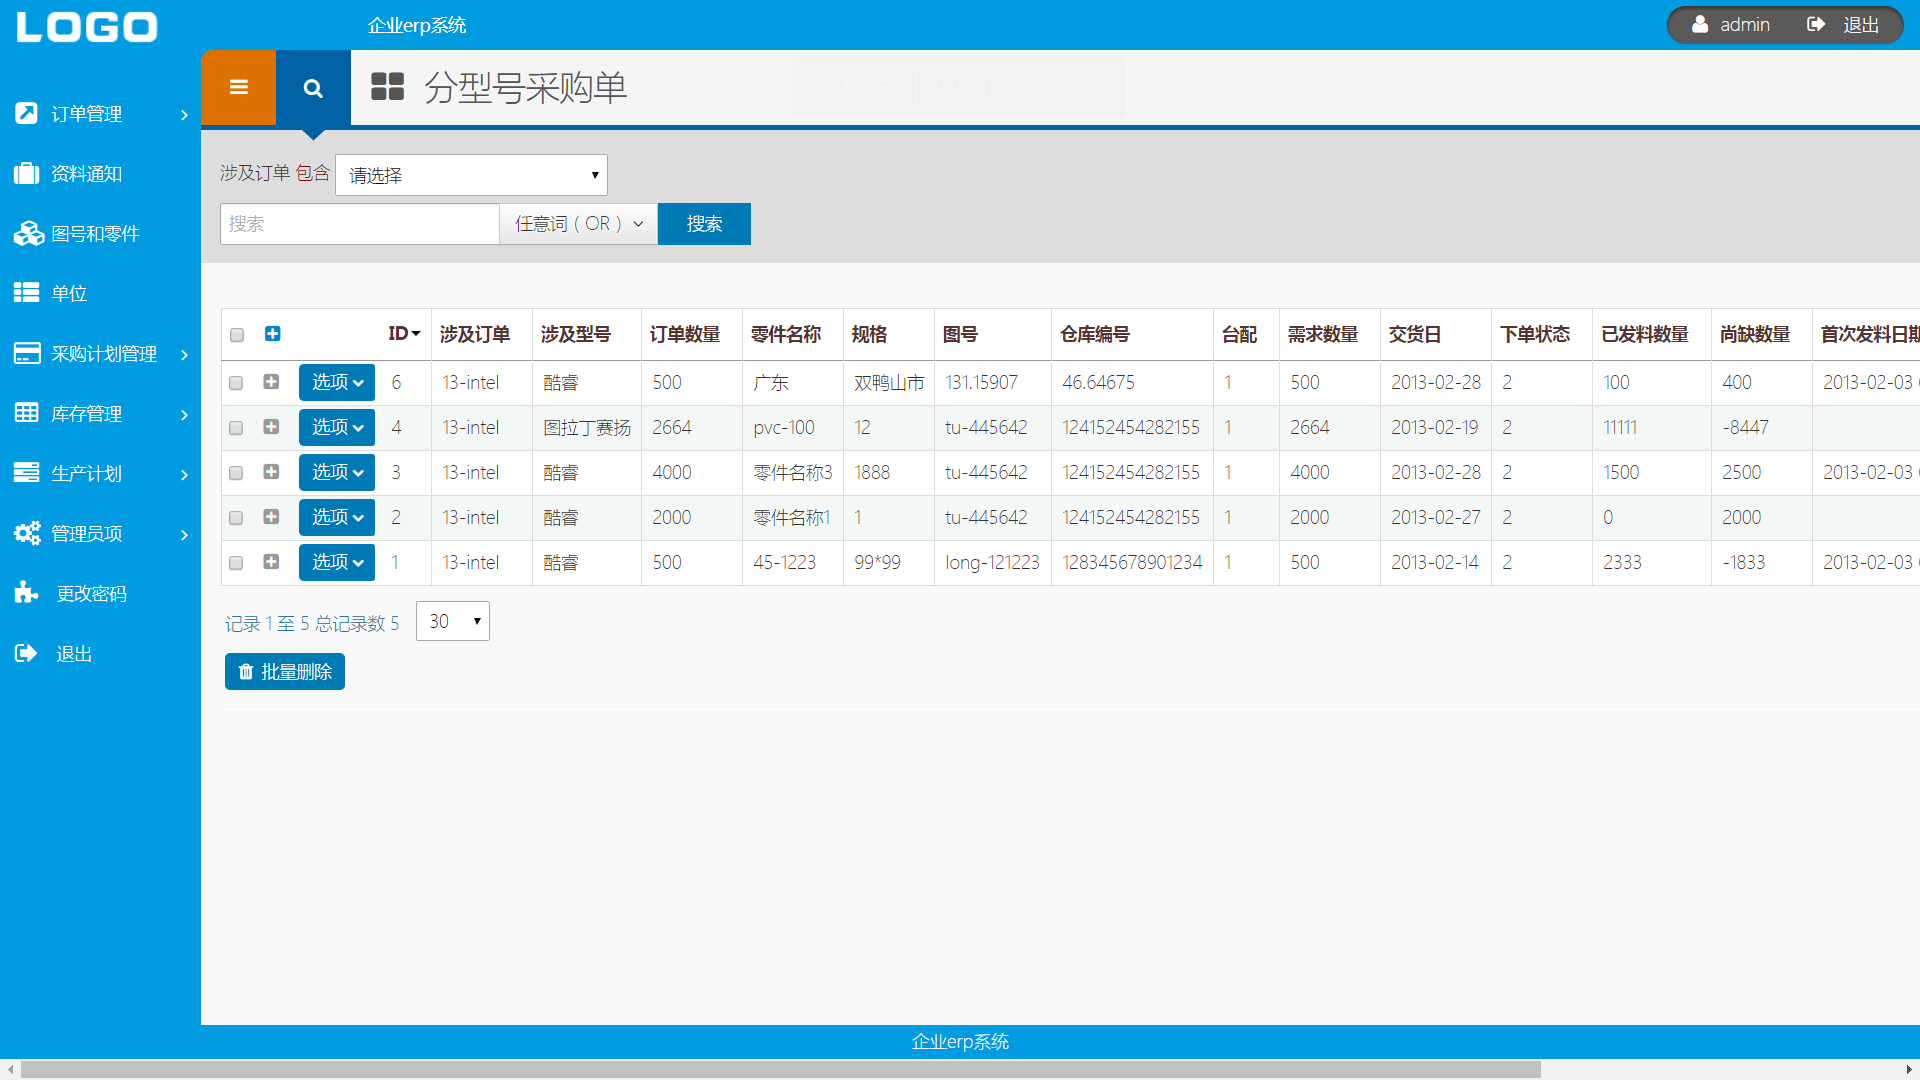
Task: Expand row details for ID 6
Action: (271, 382)
